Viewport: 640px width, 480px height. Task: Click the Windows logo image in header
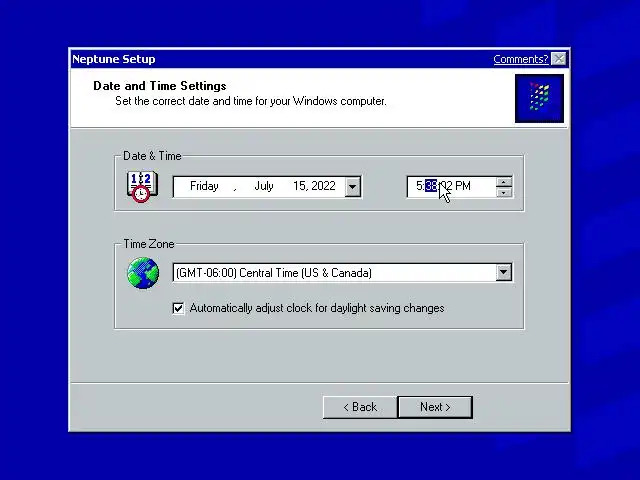tap(539, 98)
